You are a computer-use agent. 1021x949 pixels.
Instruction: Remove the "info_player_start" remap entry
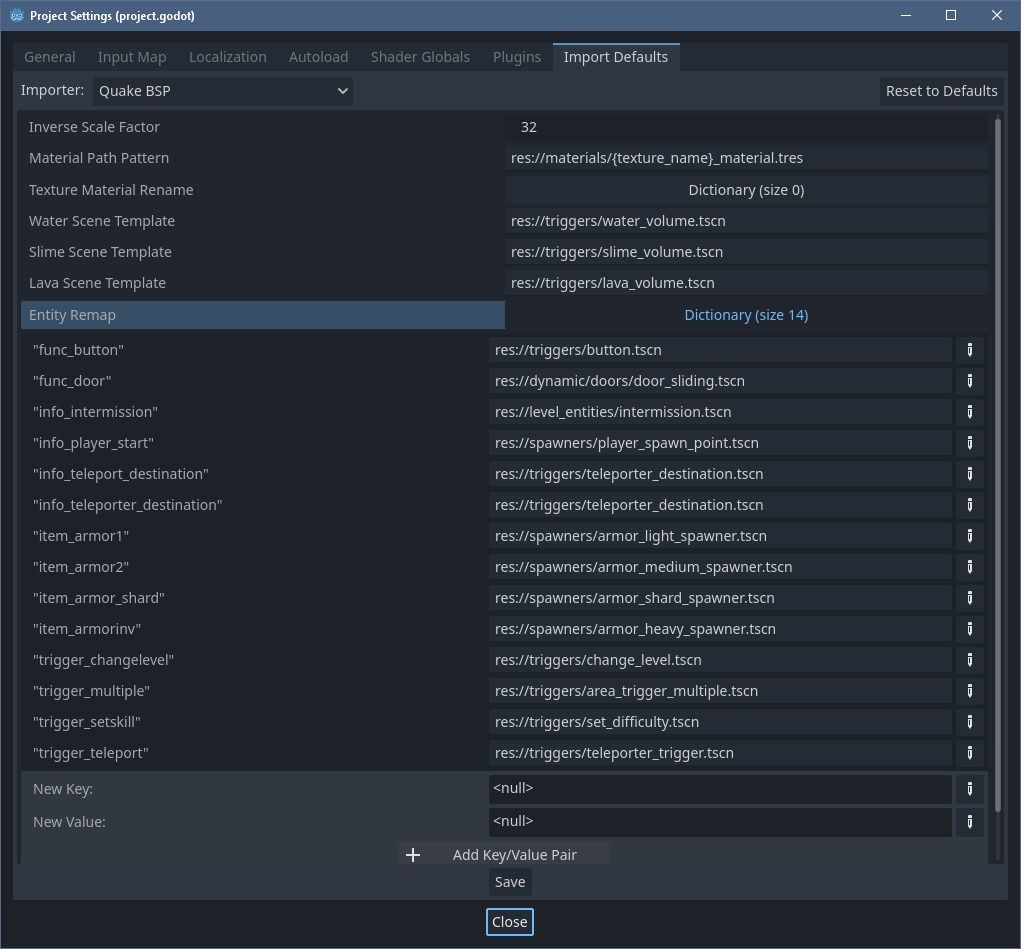click(x=968, y=443)
